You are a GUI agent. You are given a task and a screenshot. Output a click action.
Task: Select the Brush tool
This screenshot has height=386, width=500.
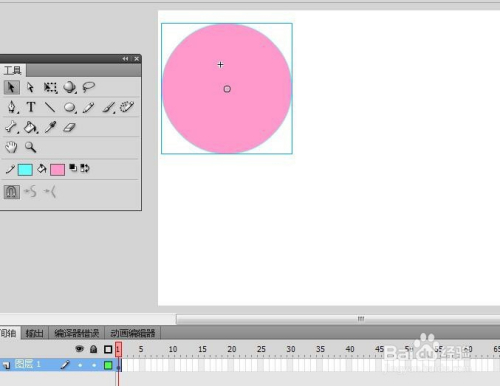coord(109,107)
